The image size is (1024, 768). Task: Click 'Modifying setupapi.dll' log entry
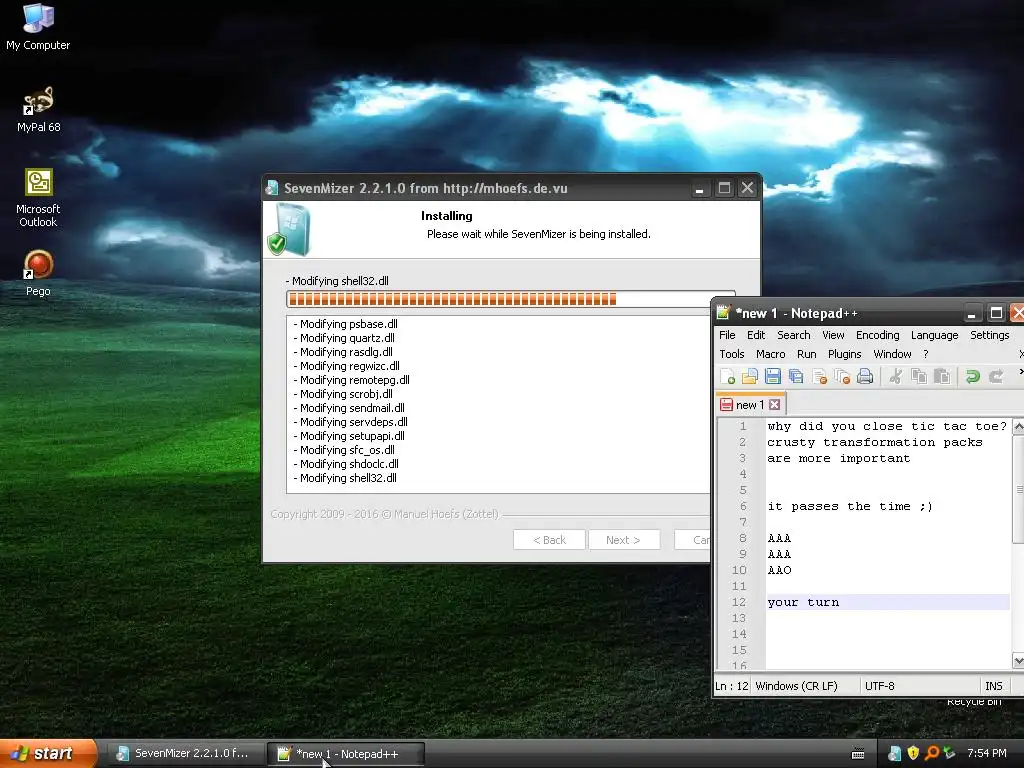349,436
